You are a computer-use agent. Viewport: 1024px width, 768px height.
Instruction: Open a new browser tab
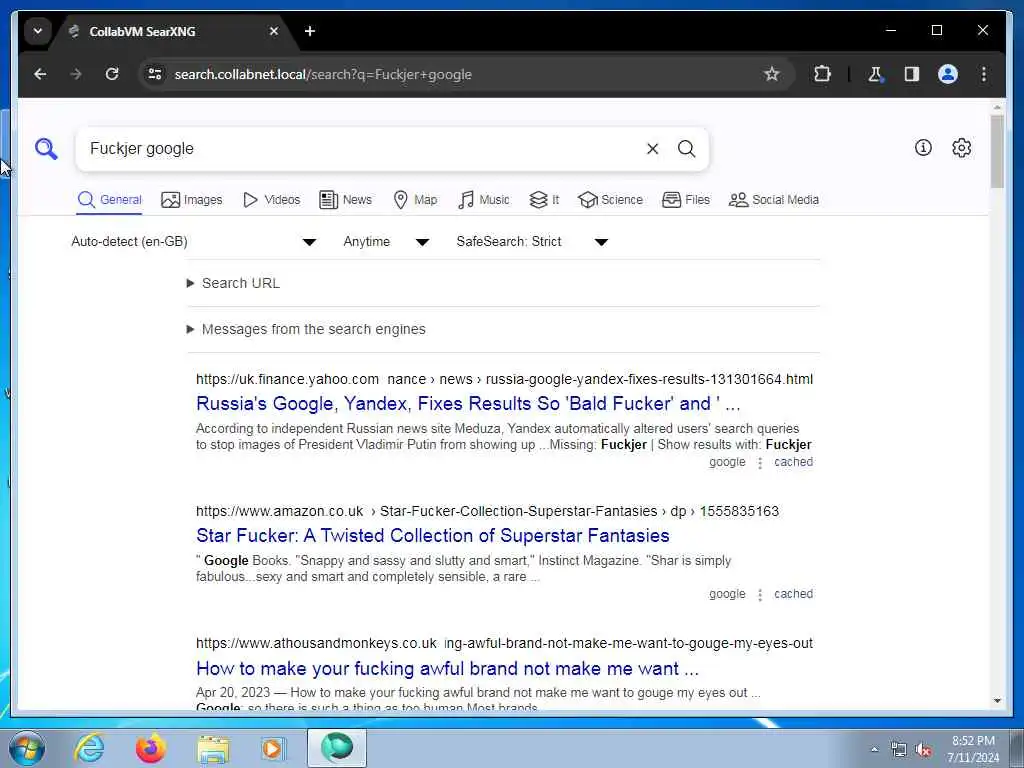(x=310, y=31)
